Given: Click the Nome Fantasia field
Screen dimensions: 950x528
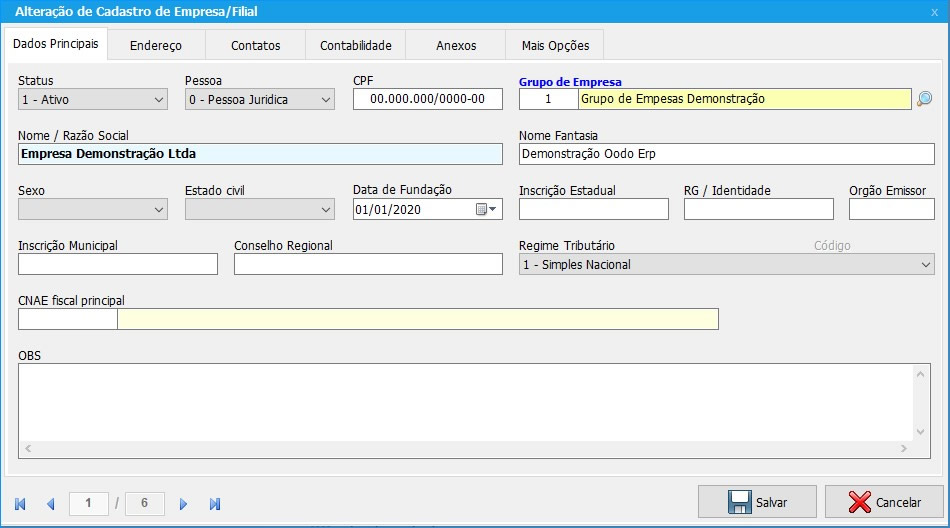Looking at the screenshot, I should pyautogui.click(x=726, y=154).
